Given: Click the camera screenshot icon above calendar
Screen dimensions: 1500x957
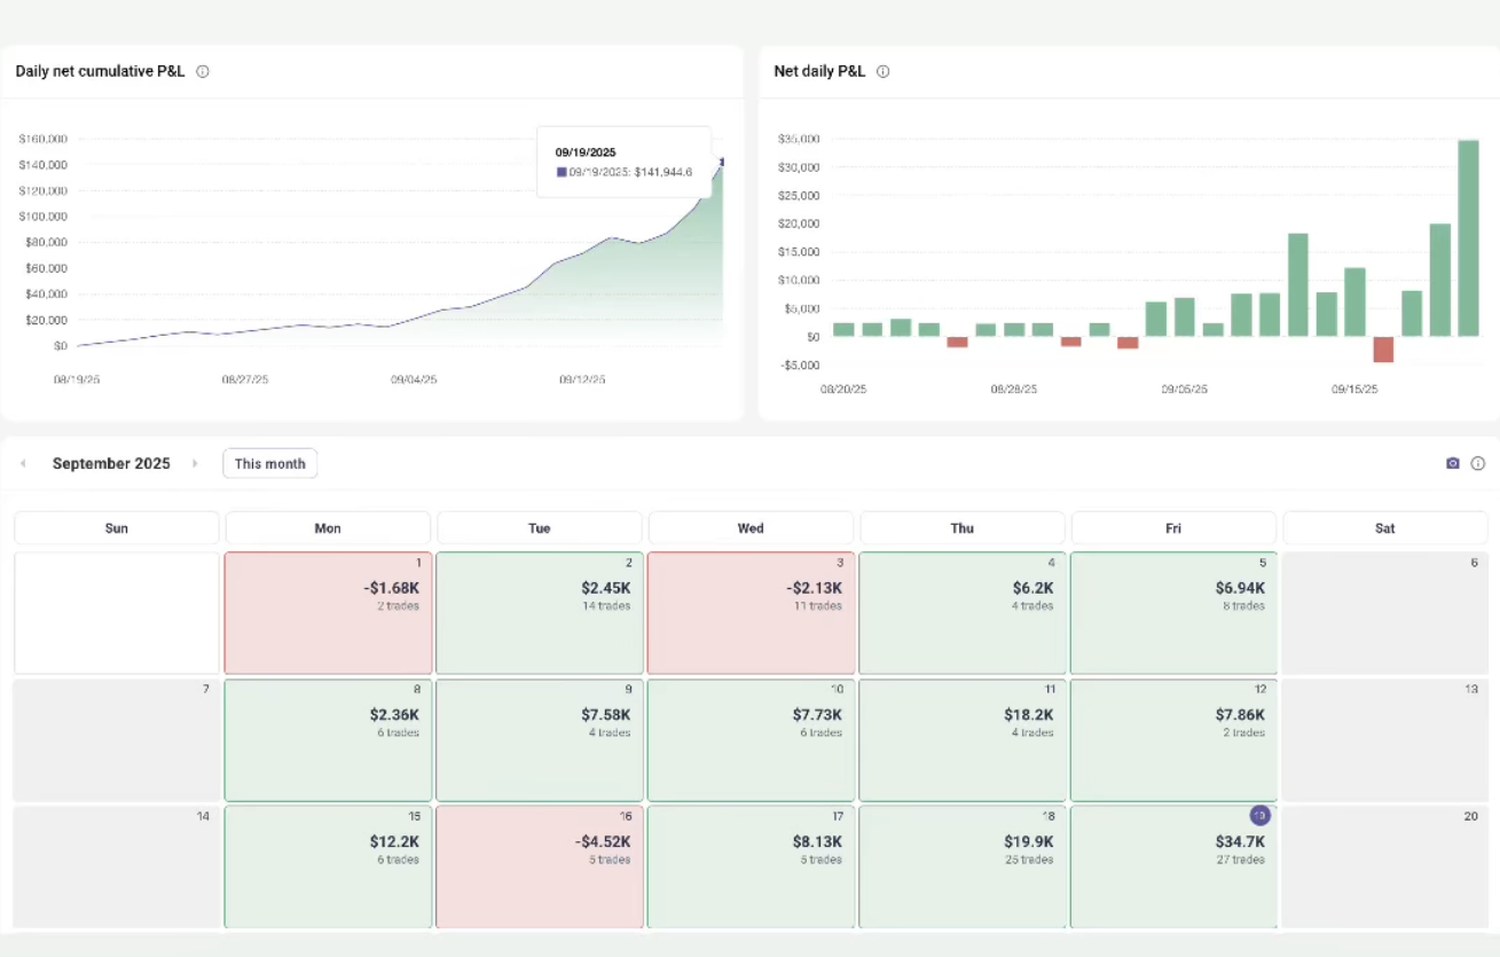Looking at the screenshot, I should pyautogui.click(x=1453, y=463).
